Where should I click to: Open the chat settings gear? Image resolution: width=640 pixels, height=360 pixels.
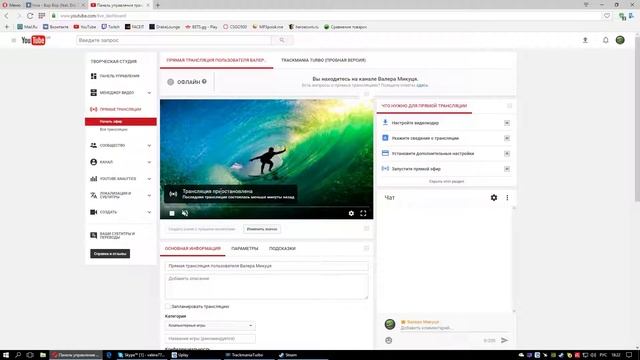click(x=493, y=198)
